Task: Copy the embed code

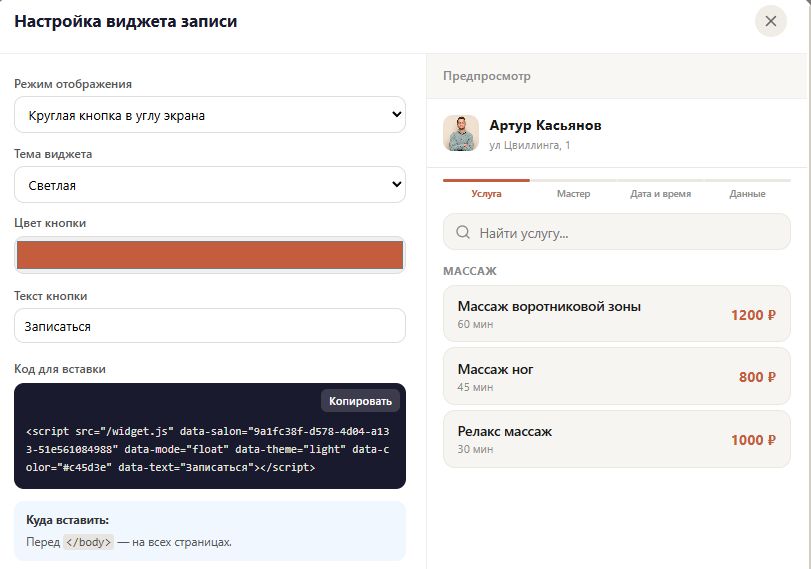Action: (x=361, y=401)
